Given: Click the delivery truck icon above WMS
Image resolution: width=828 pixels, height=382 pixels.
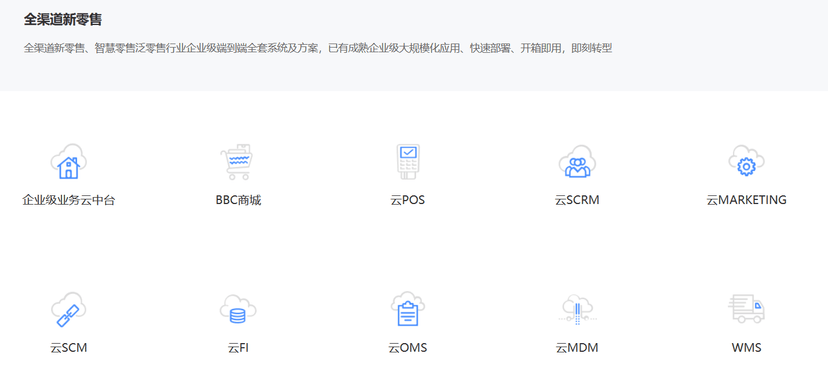Looking at the screenshot, I should pos(746,309).
